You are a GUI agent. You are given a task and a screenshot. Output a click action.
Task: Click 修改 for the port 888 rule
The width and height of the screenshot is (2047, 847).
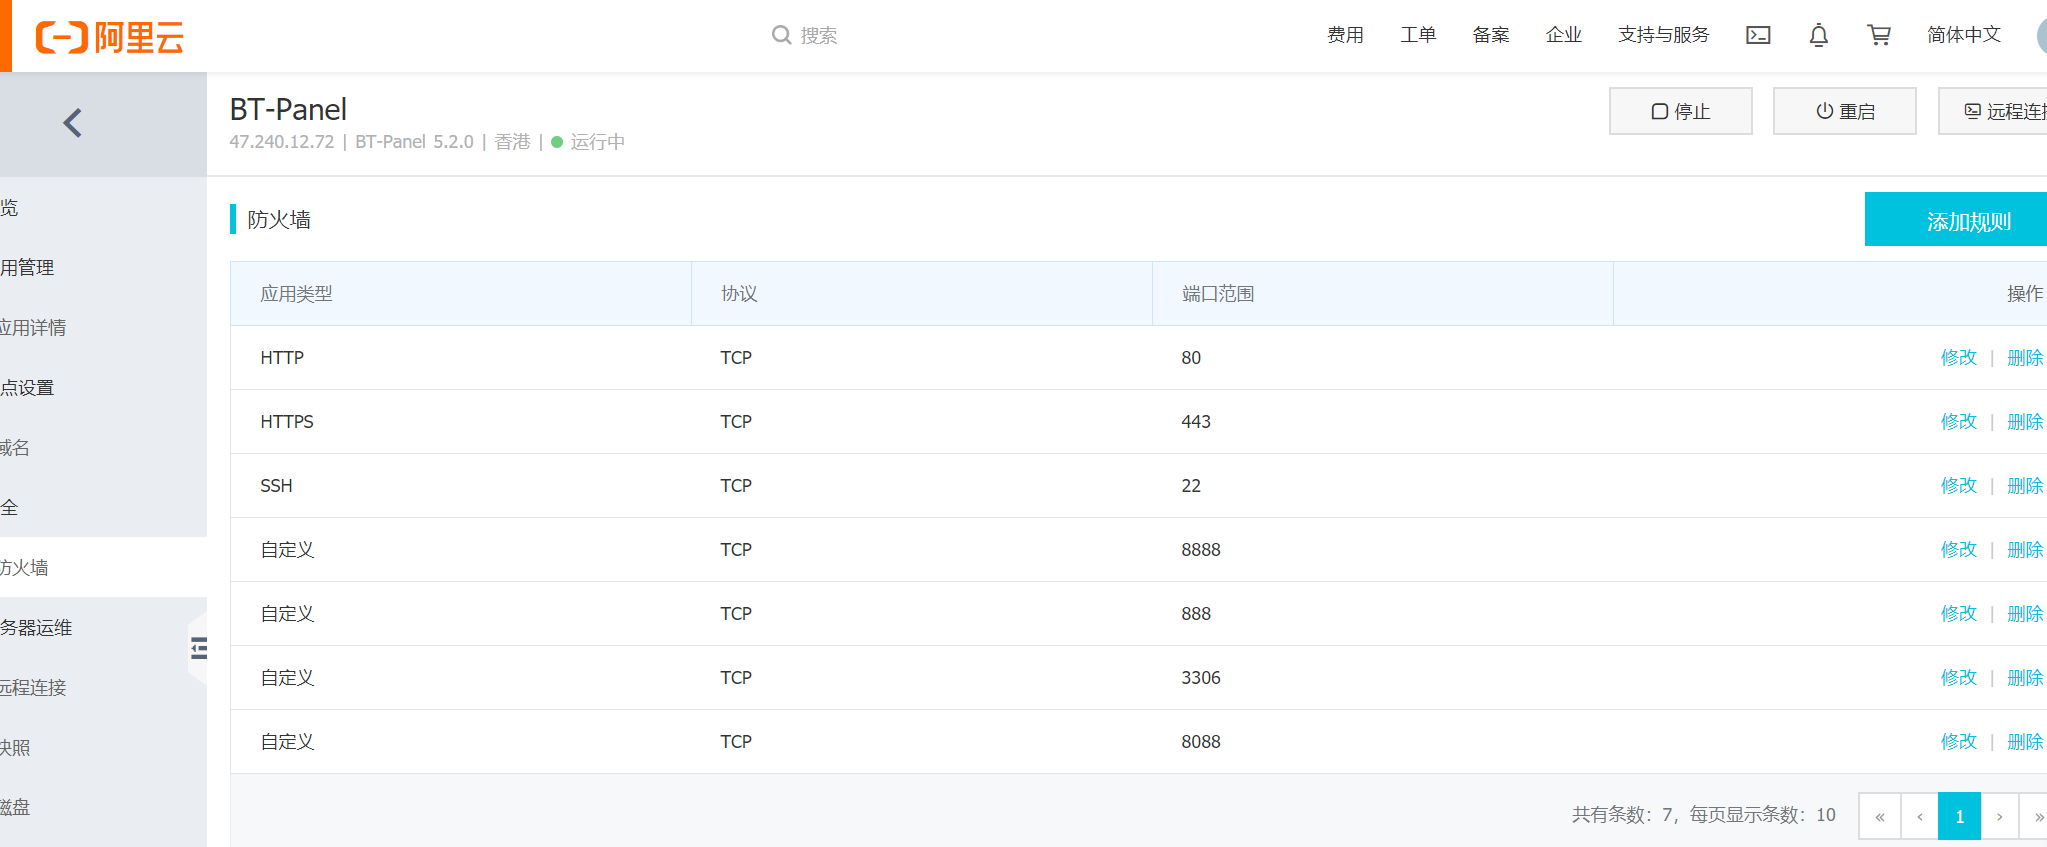pyautogui.click(x=1959, y=613)
